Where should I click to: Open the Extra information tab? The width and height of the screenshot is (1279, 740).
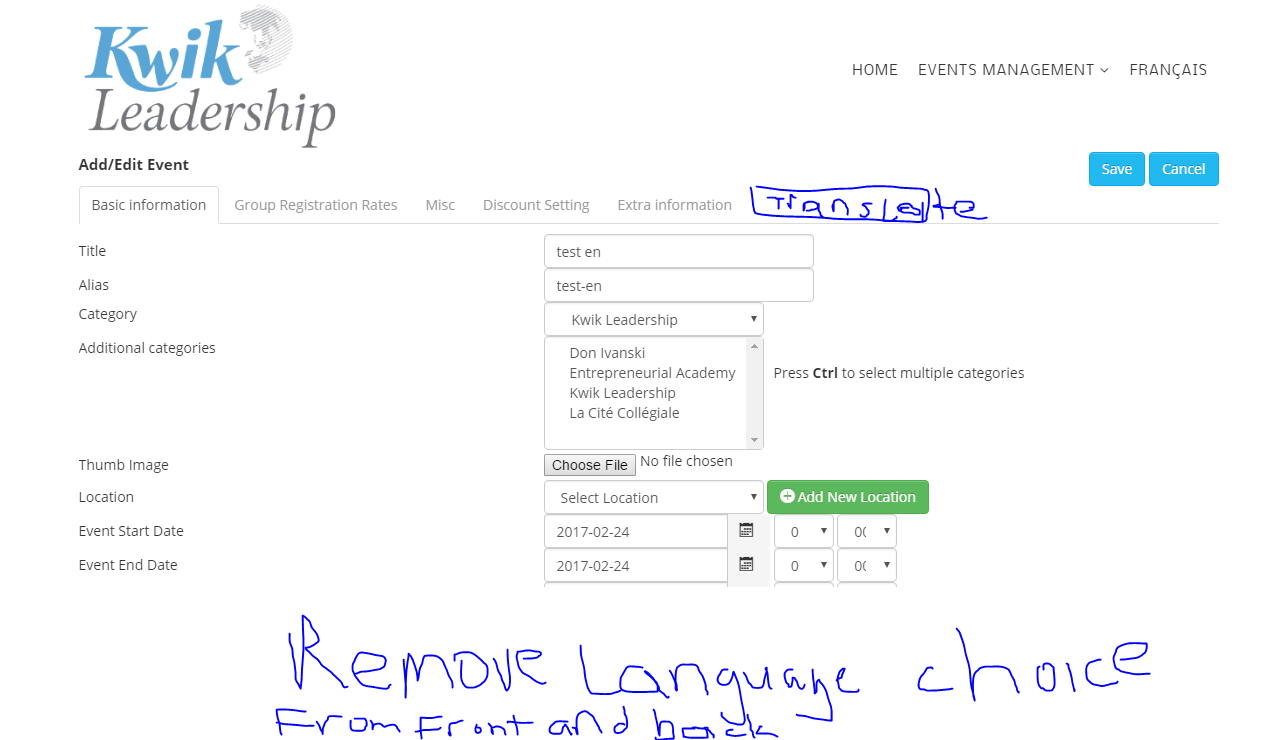click(674, 205)
